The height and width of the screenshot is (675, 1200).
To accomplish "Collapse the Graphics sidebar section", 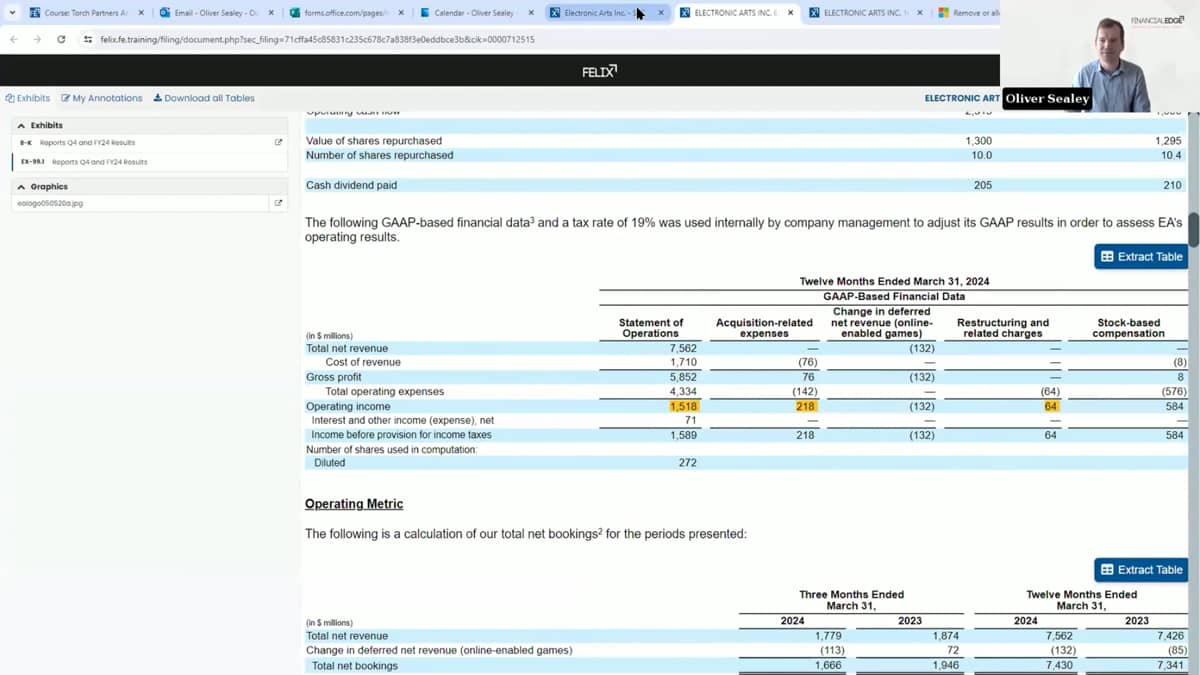I will click(x=22, y=186).
